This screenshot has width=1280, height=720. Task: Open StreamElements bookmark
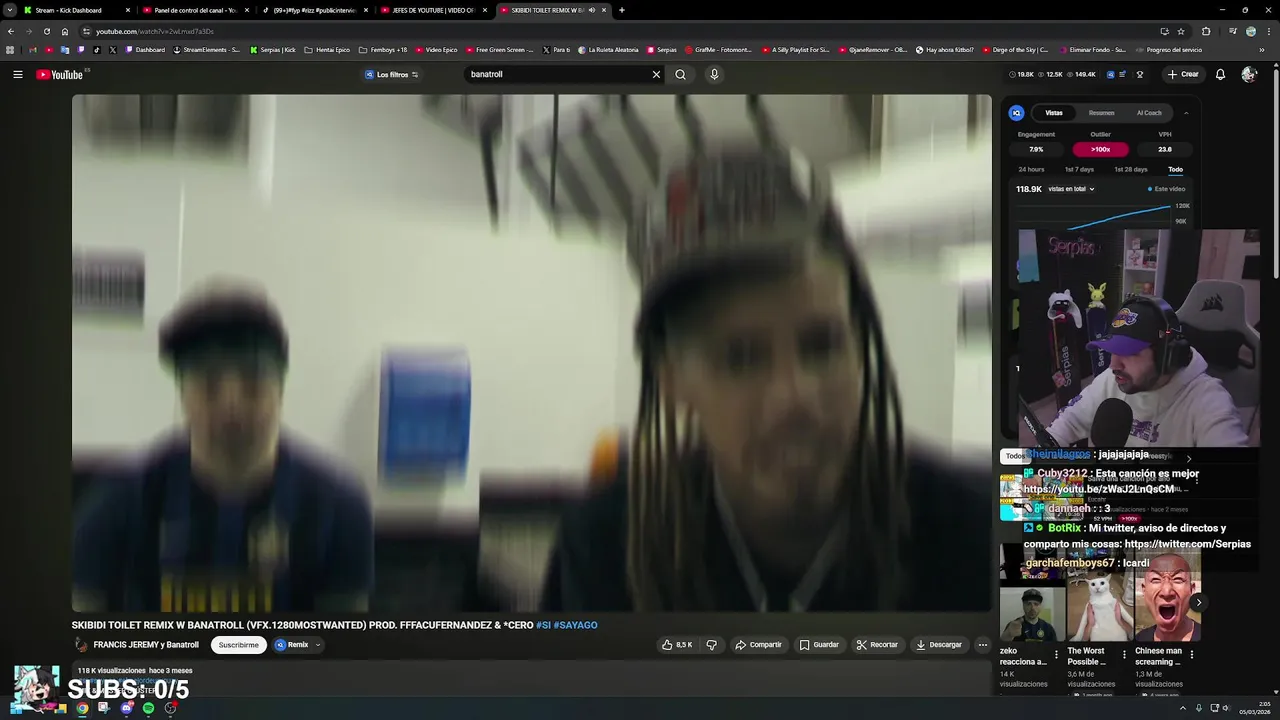pyautogui.click(x=206, y=50)
